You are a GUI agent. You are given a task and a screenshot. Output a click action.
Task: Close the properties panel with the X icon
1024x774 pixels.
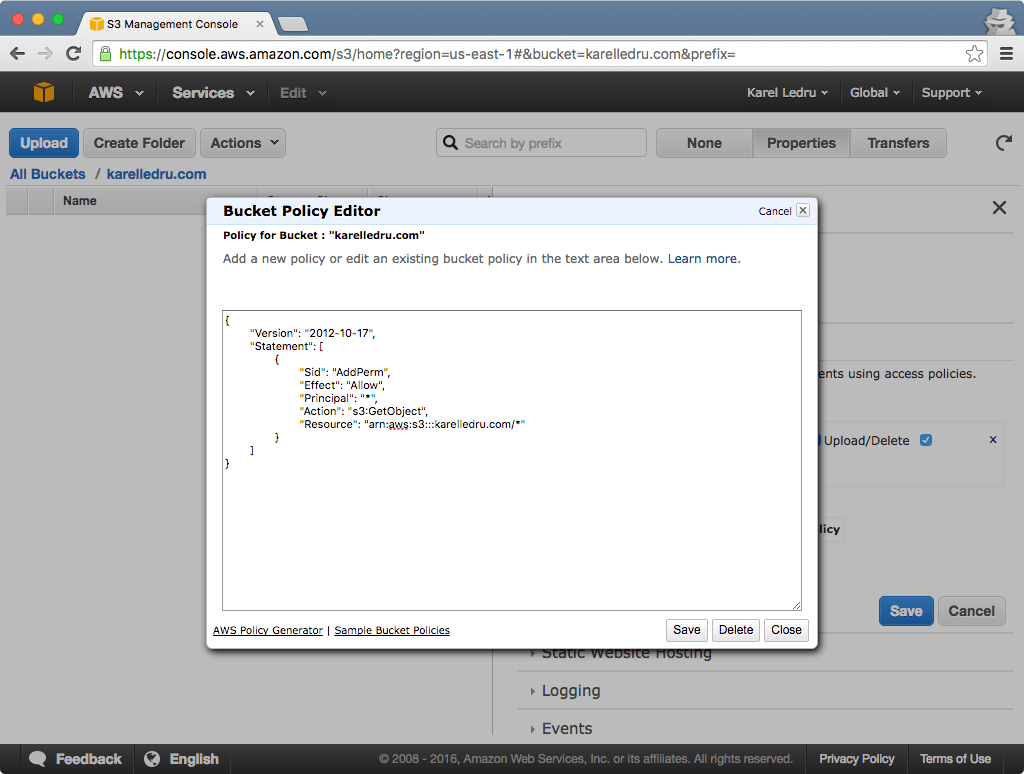pos(999,207)
